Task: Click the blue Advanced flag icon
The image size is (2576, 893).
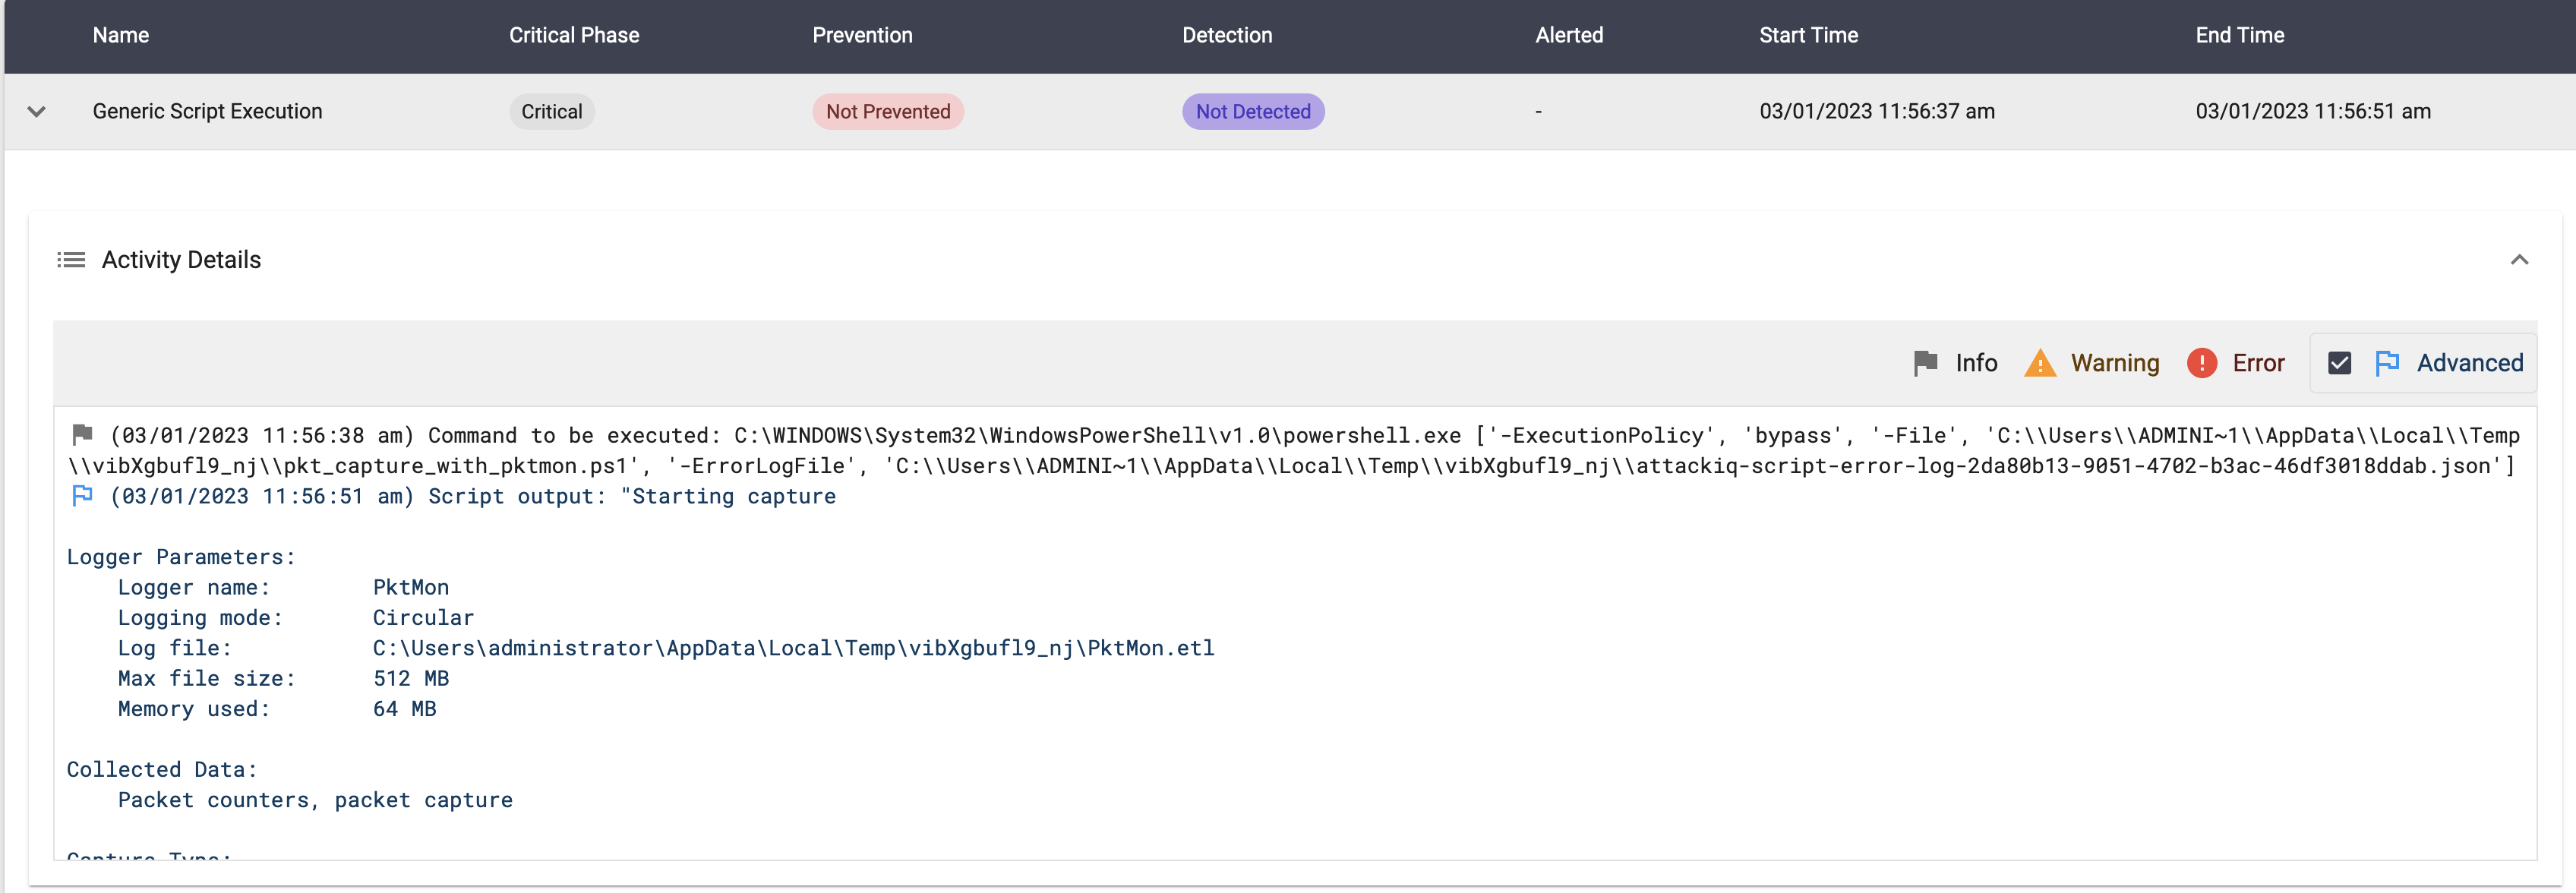Action: [x=2386, y=363]
